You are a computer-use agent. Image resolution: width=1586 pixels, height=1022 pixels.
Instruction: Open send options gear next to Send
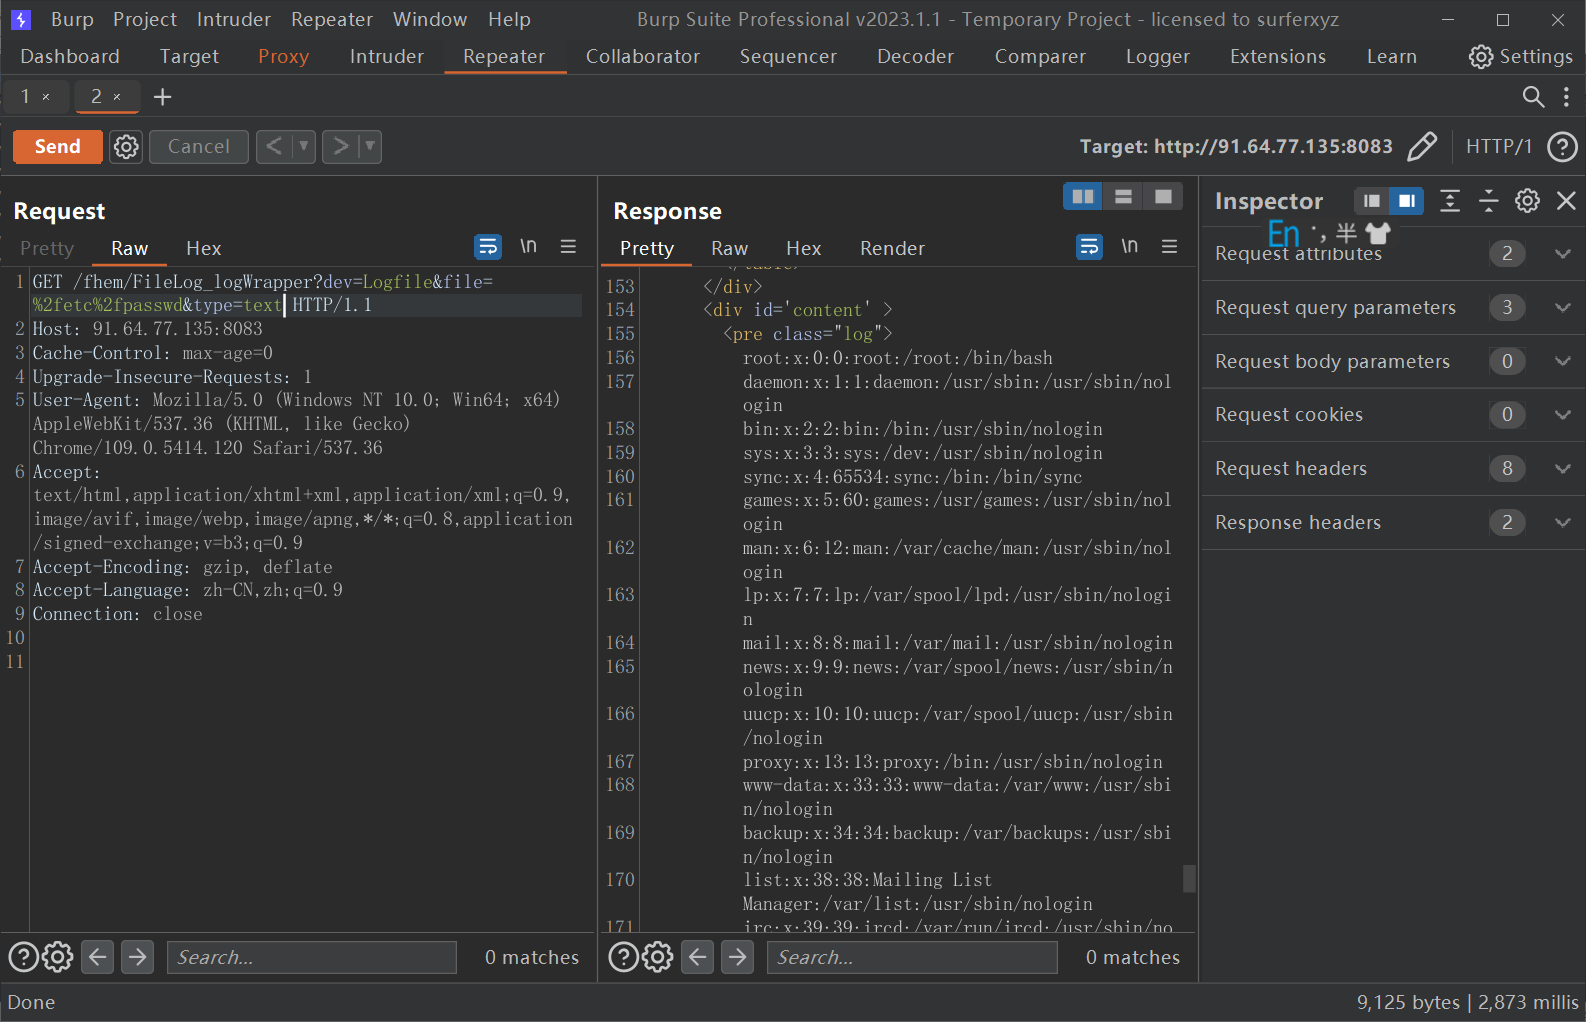point(126,147)
